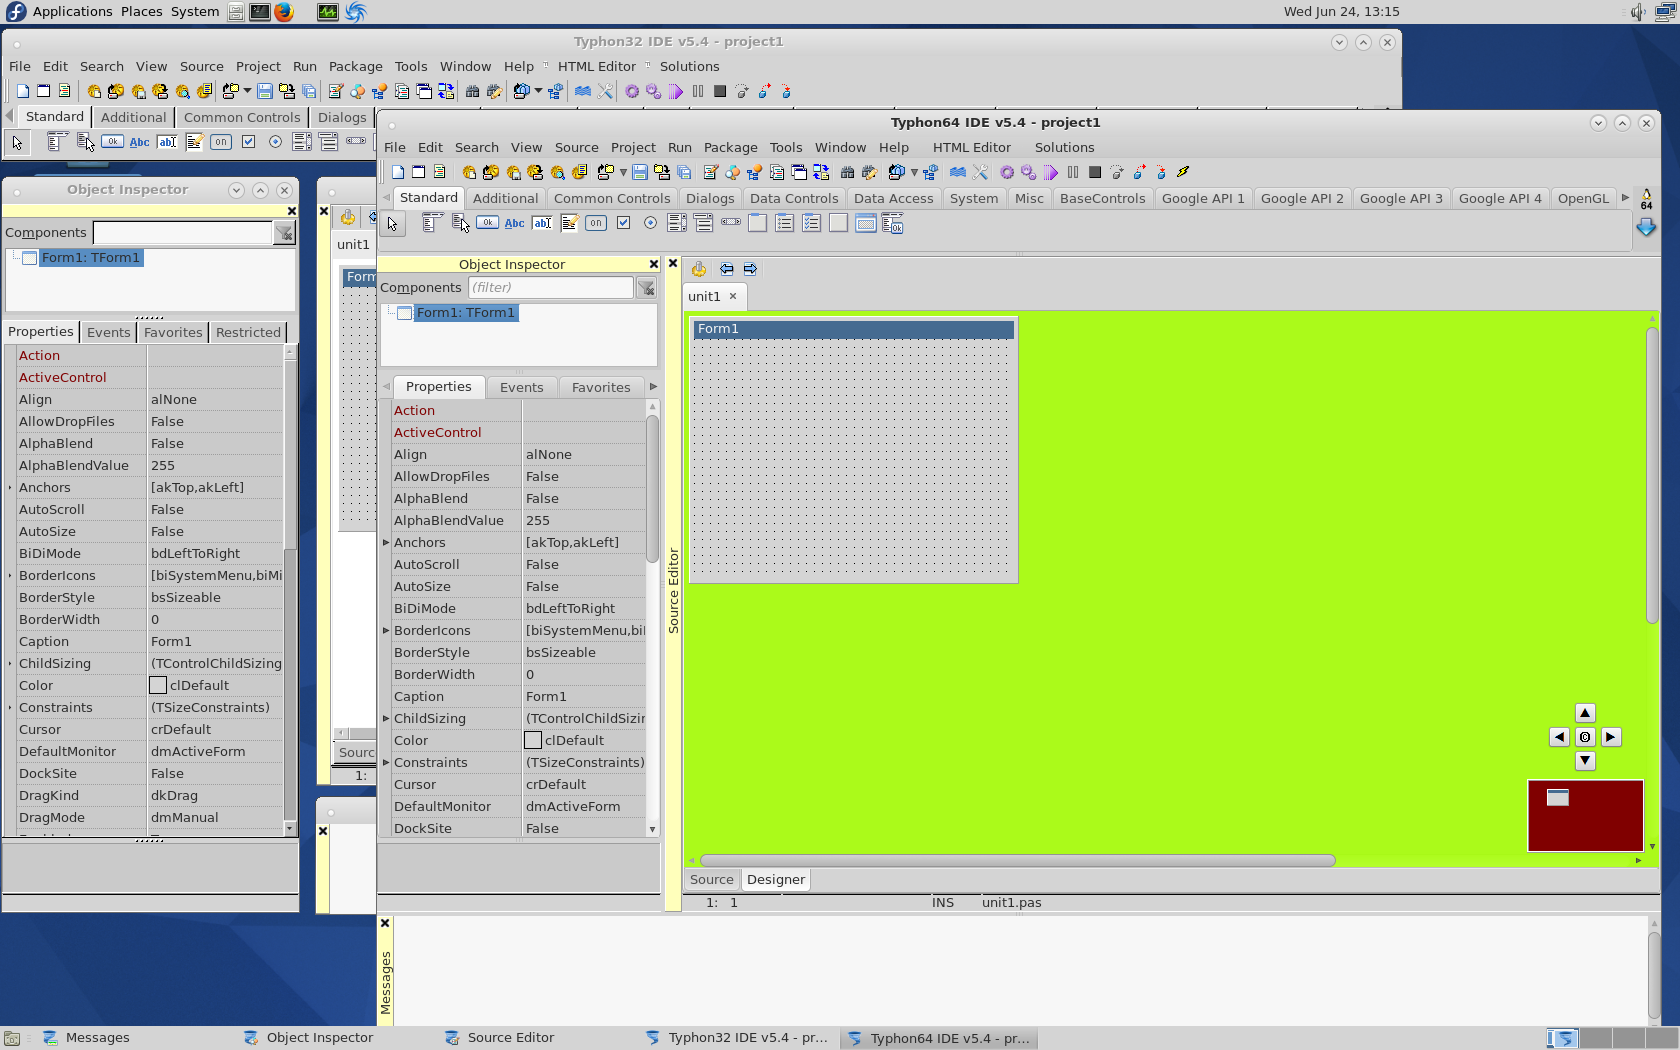Click Pause icon in Typhon64 toolbar

click(1073, 172)
